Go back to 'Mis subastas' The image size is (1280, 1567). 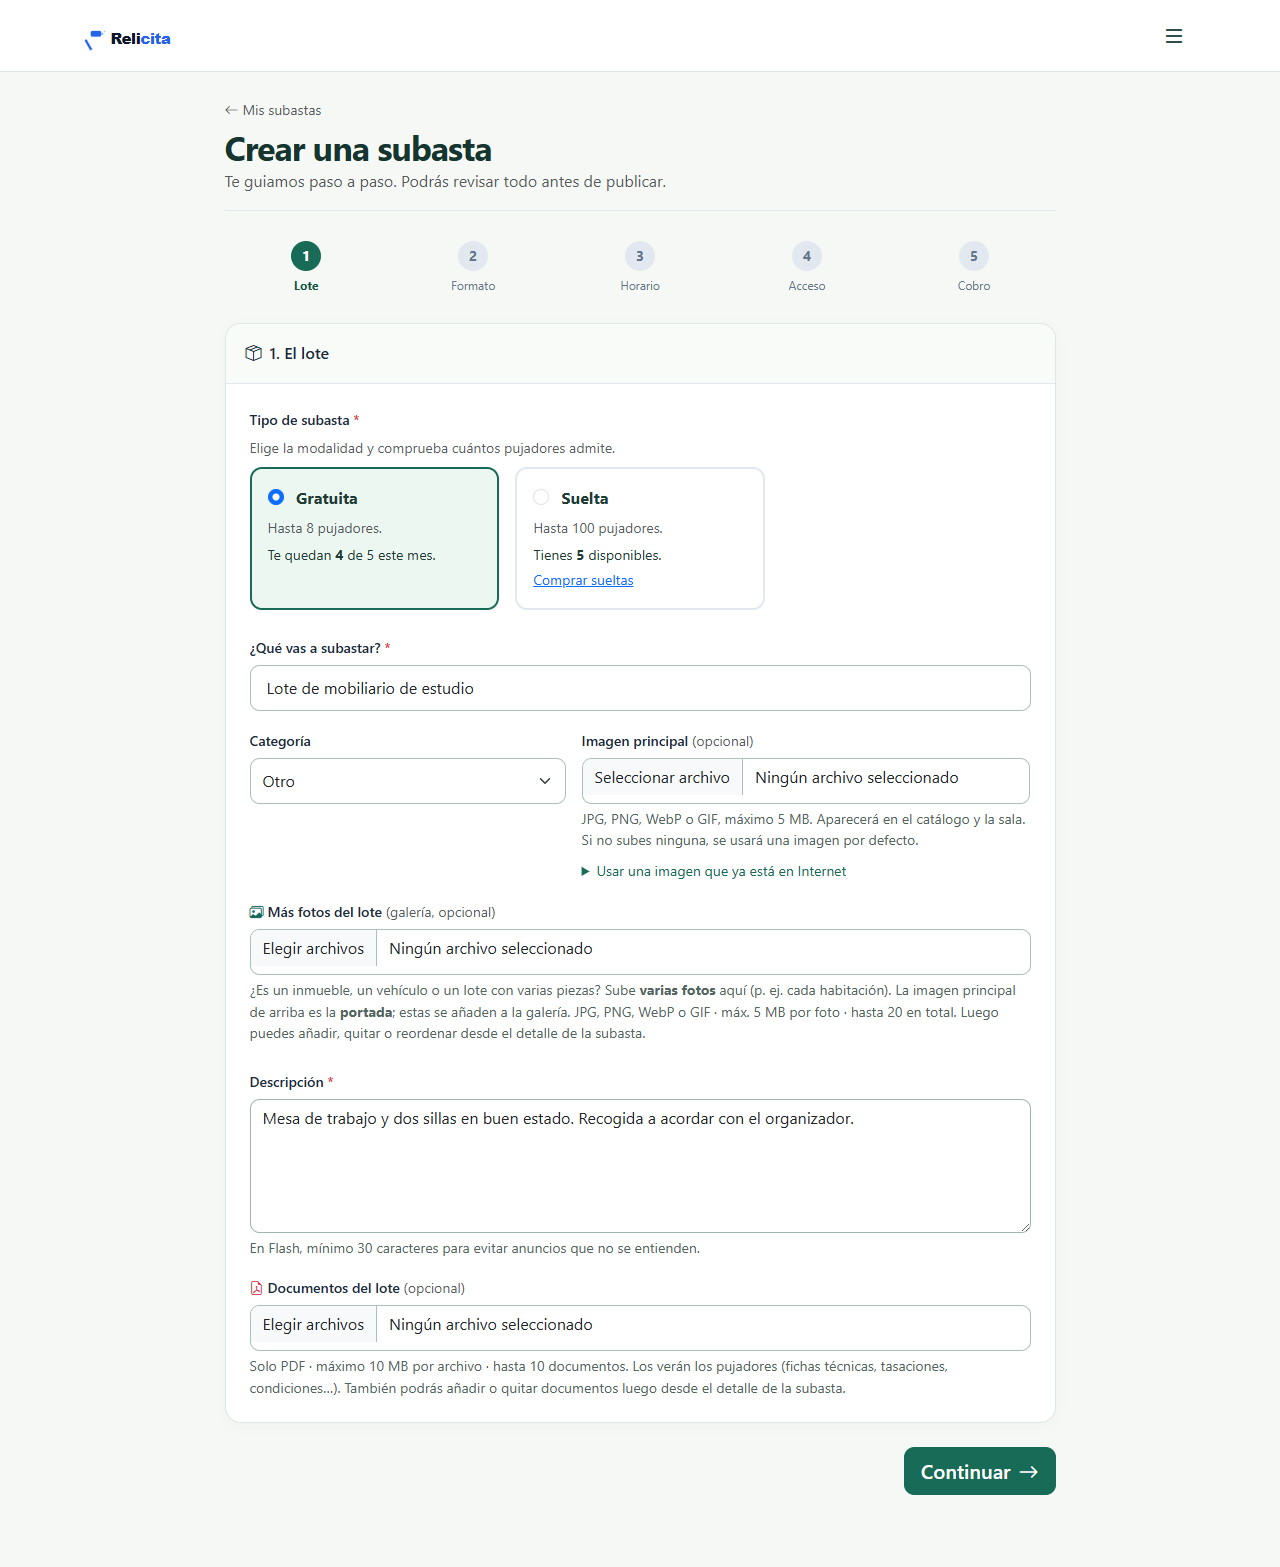(273, 110)
